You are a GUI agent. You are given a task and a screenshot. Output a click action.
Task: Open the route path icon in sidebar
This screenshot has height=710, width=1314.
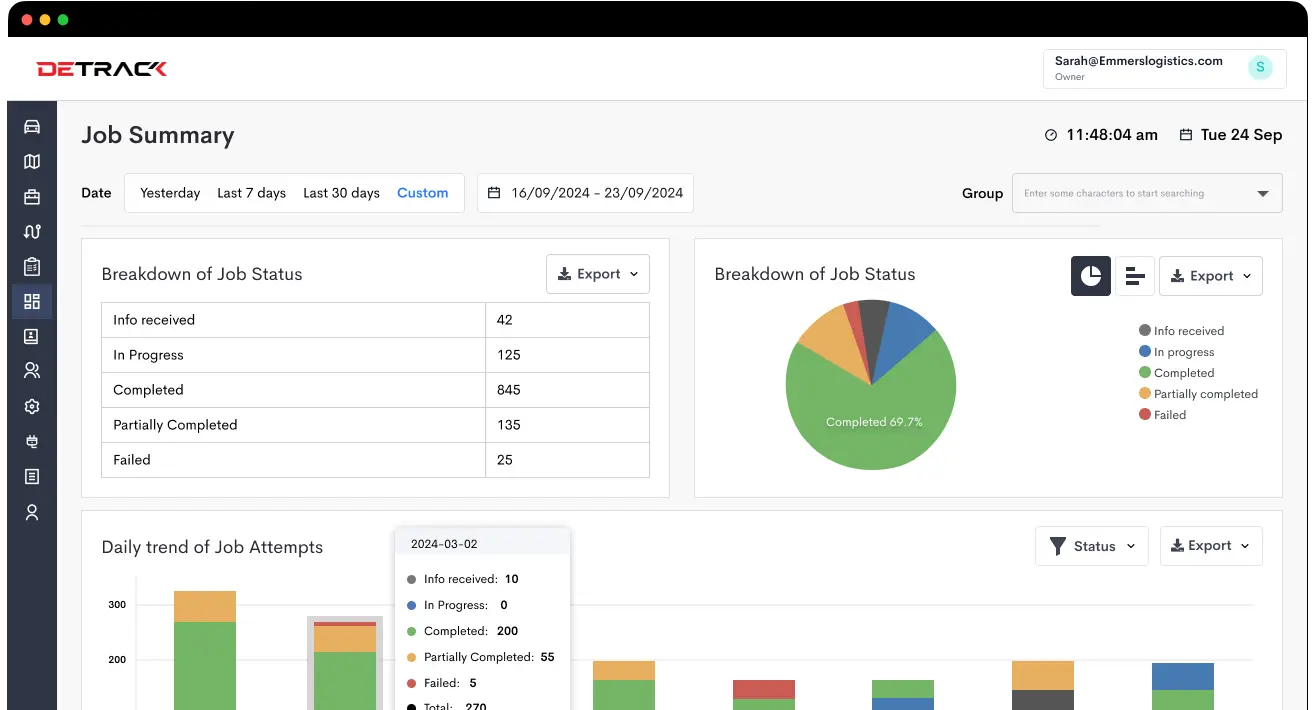(x=32, y=232)
